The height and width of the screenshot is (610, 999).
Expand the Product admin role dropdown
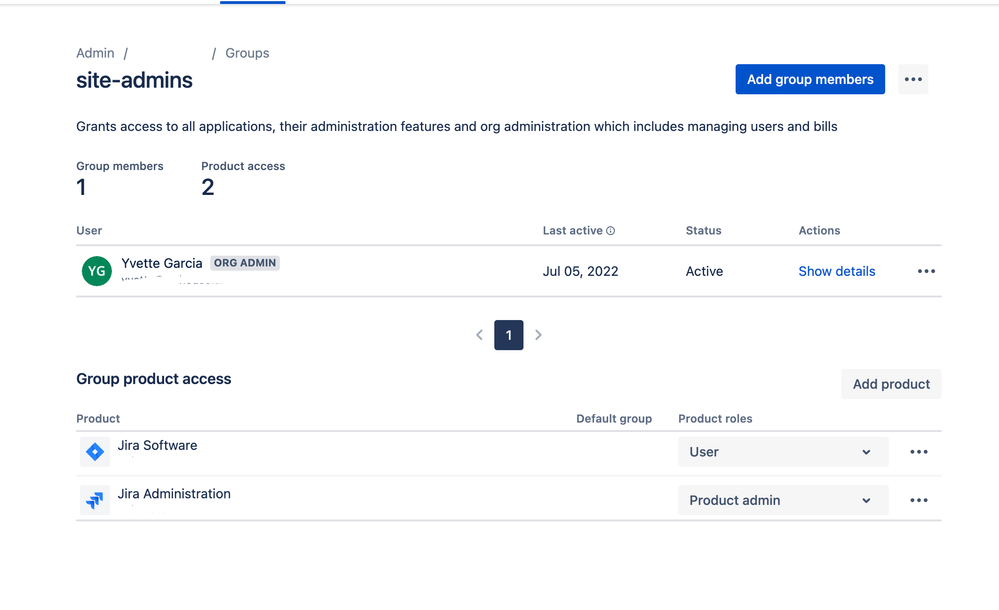point(783,500)
